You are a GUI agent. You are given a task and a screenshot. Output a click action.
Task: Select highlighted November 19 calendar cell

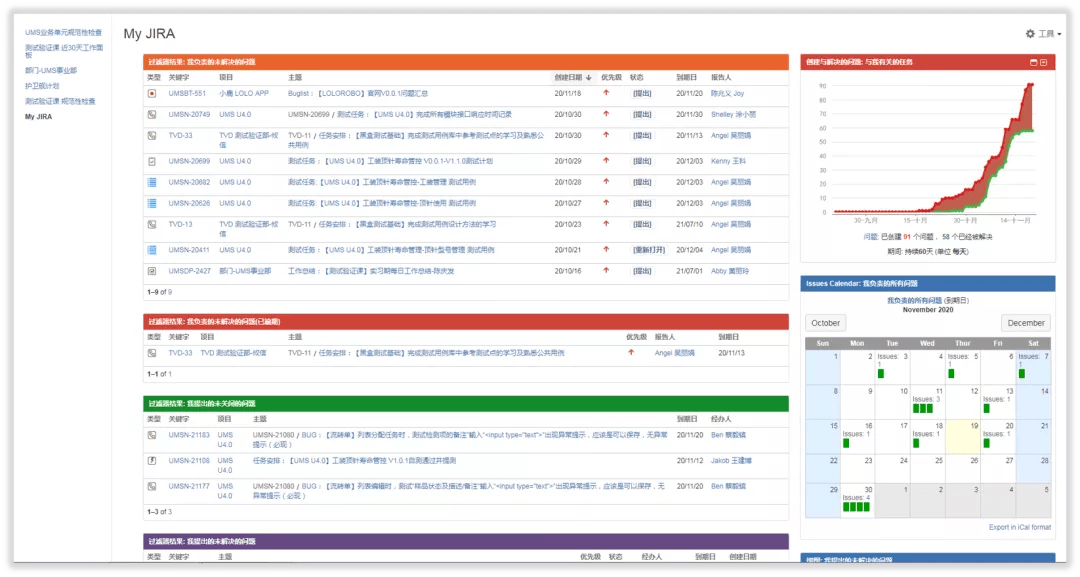(x=963, y=437)
